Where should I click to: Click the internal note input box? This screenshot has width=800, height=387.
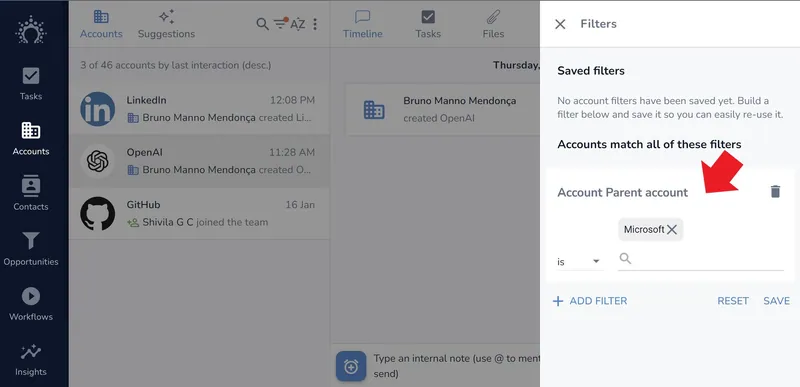[456, 366]
